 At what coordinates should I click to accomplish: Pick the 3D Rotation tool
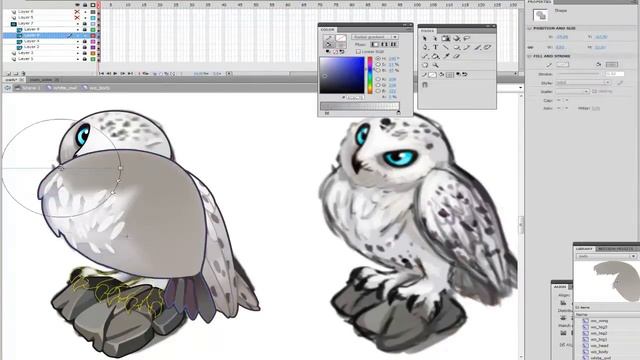(x=457, y=39)
